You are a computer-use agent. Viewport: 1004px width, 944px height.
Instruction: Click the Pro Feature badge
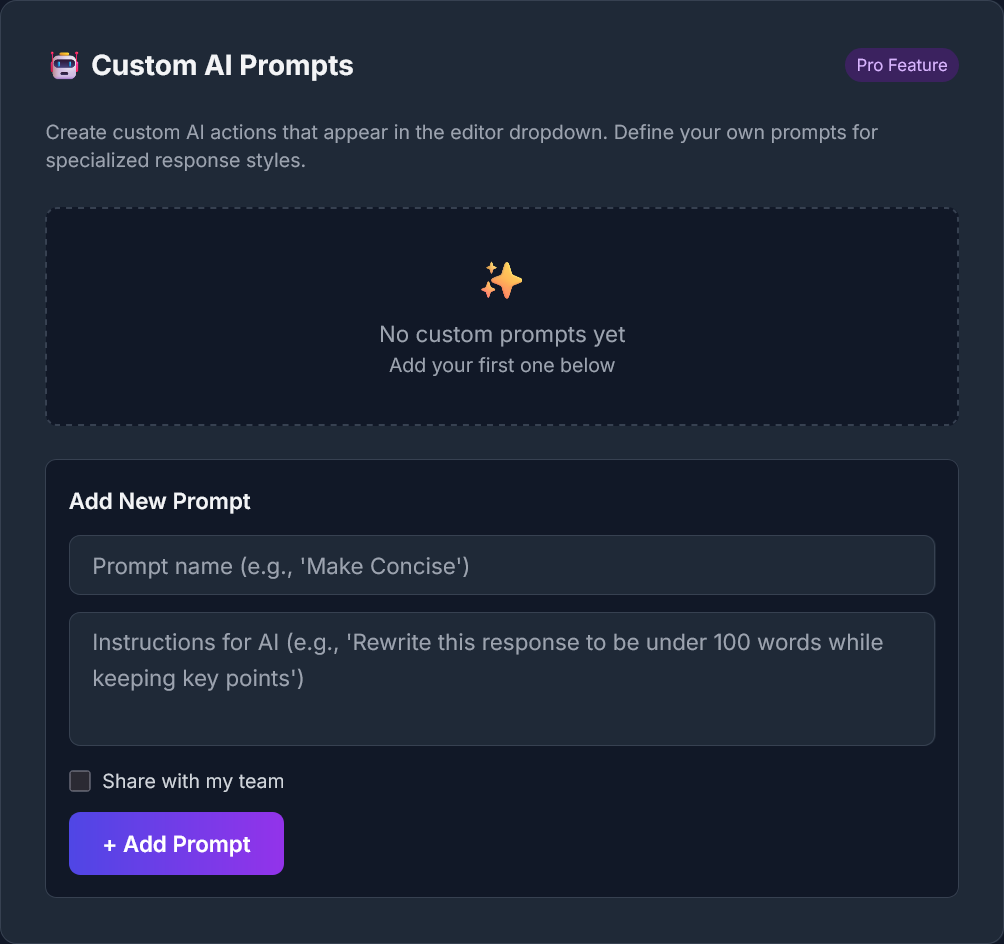coord(901,66)
